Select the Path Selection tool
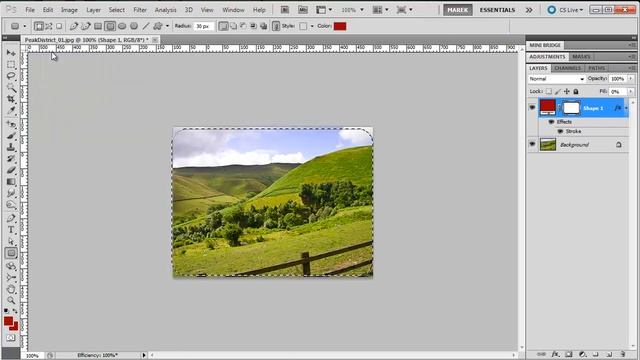 [x=11, y=241]
